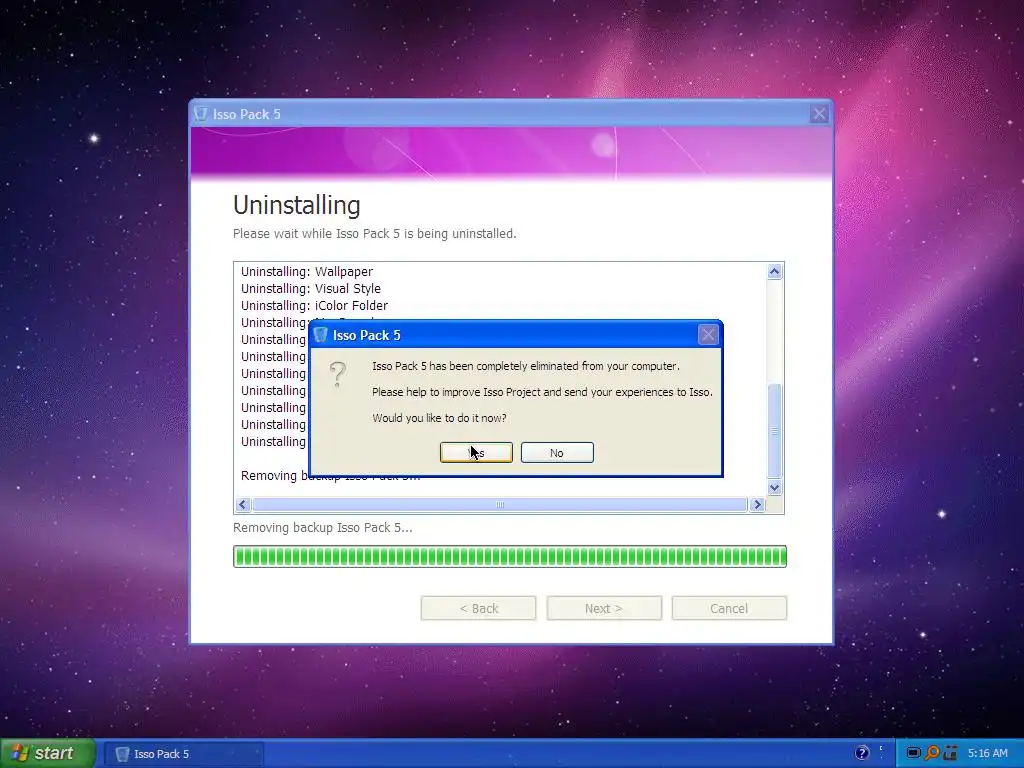
Task: Click the uninstaller window title bar icon
Action: click(200, 114)
